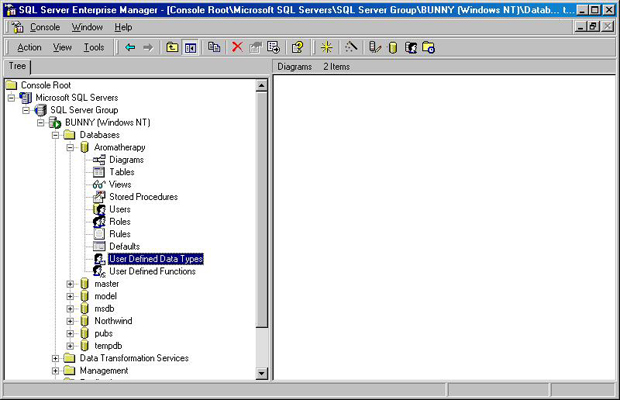The image size is (620, 400).
Task: Expand the Management folder
Action: [55, 371]
